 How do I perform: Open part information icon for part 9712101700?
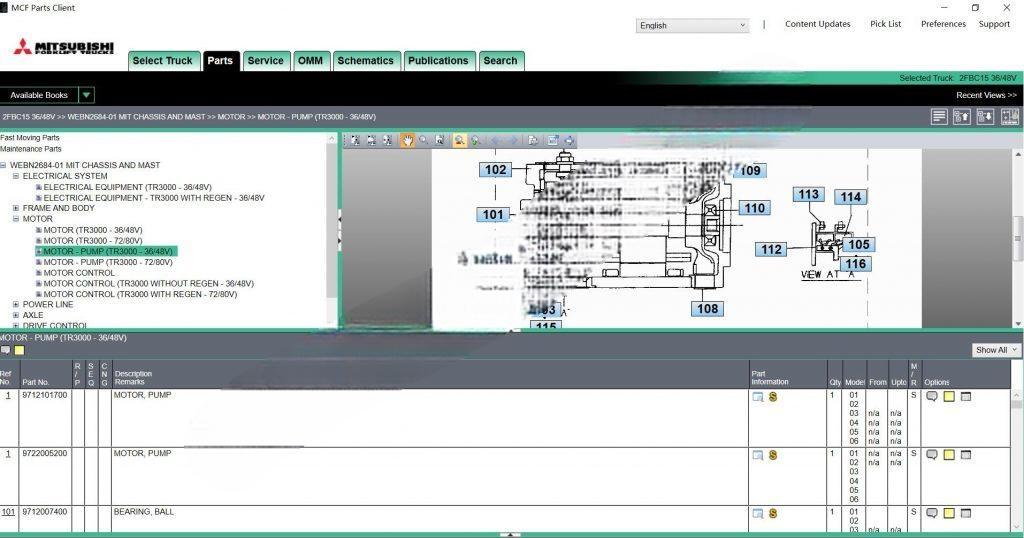(x=758, y=397)
